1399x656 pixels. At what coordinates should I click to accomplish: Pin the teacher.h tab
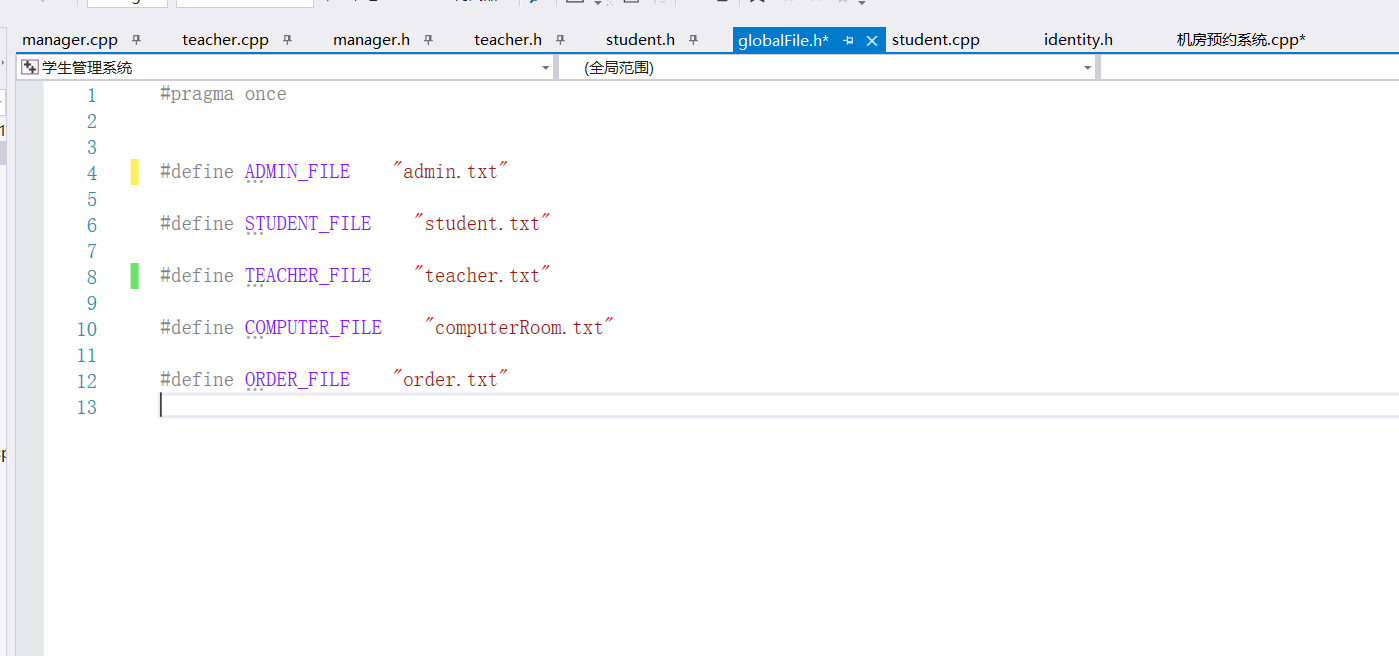560,40
